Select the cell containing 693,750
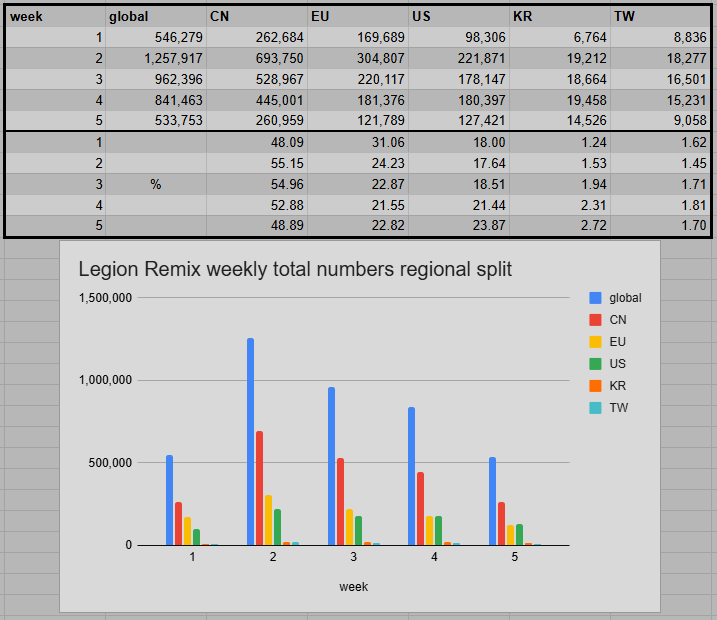Screen dimensions: 717x620 (x=256, y=59)
